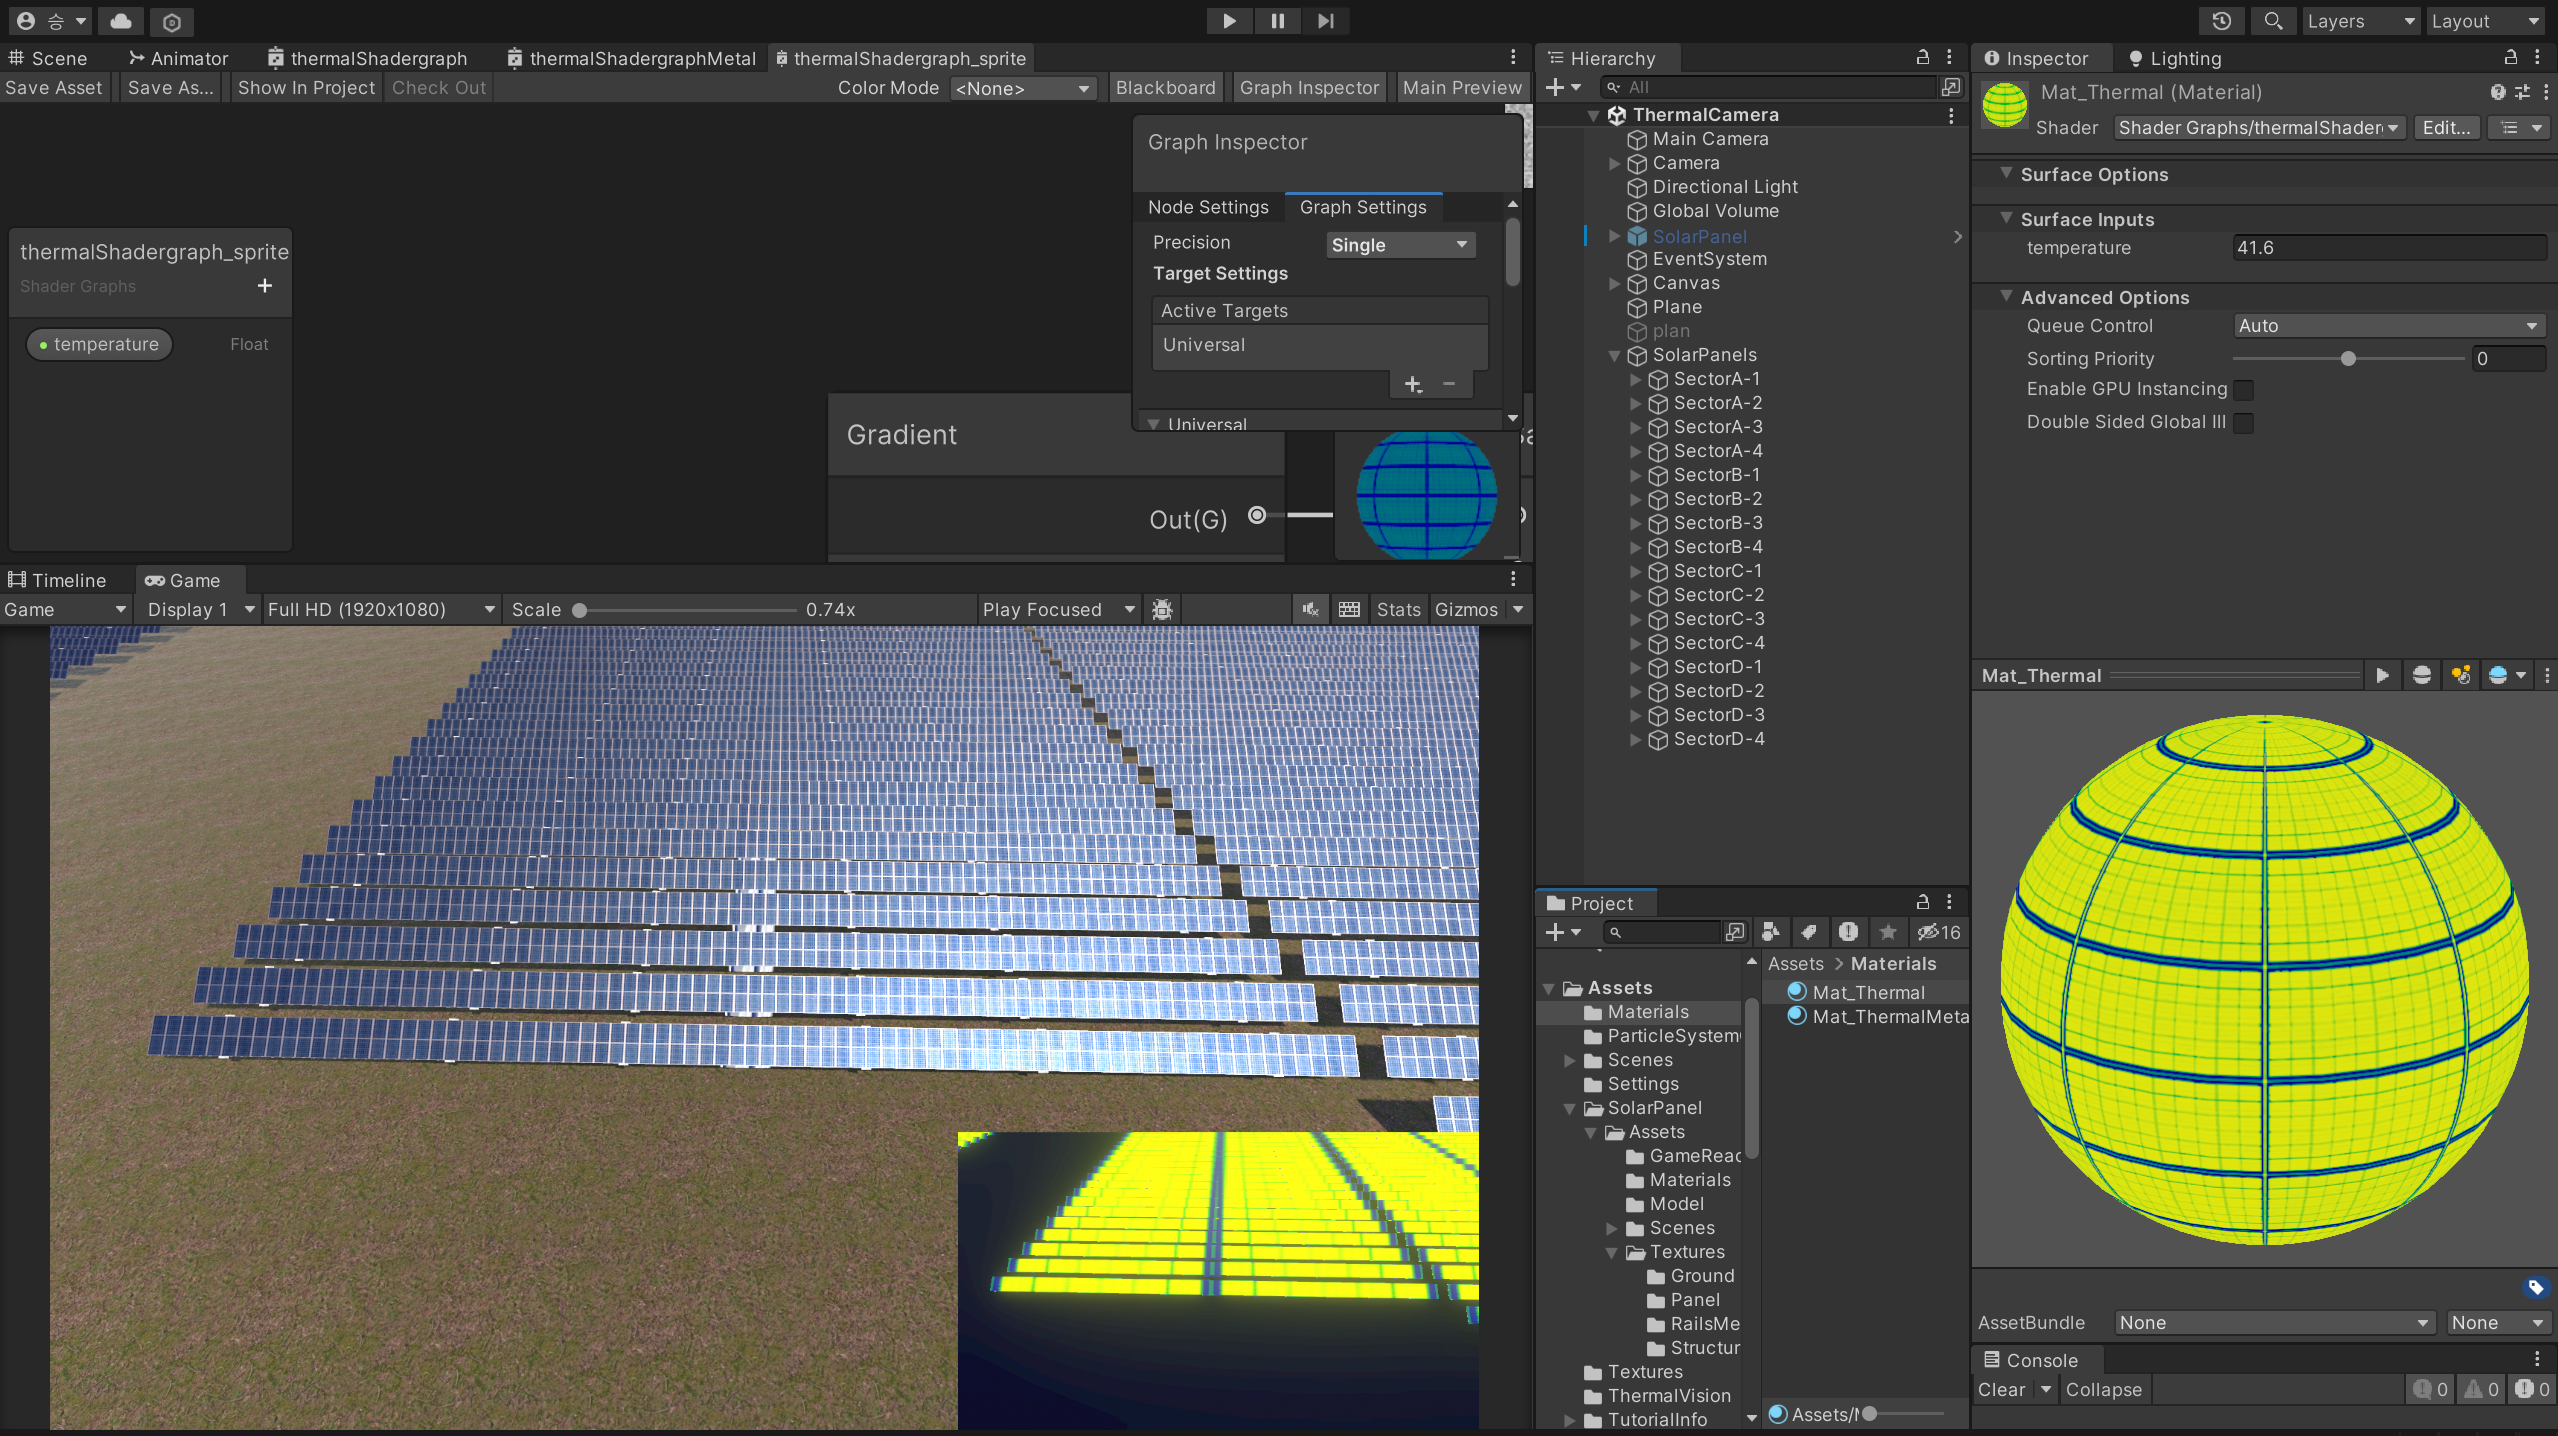Click the Sorting Priority slider handle

tap(2348, 359)
